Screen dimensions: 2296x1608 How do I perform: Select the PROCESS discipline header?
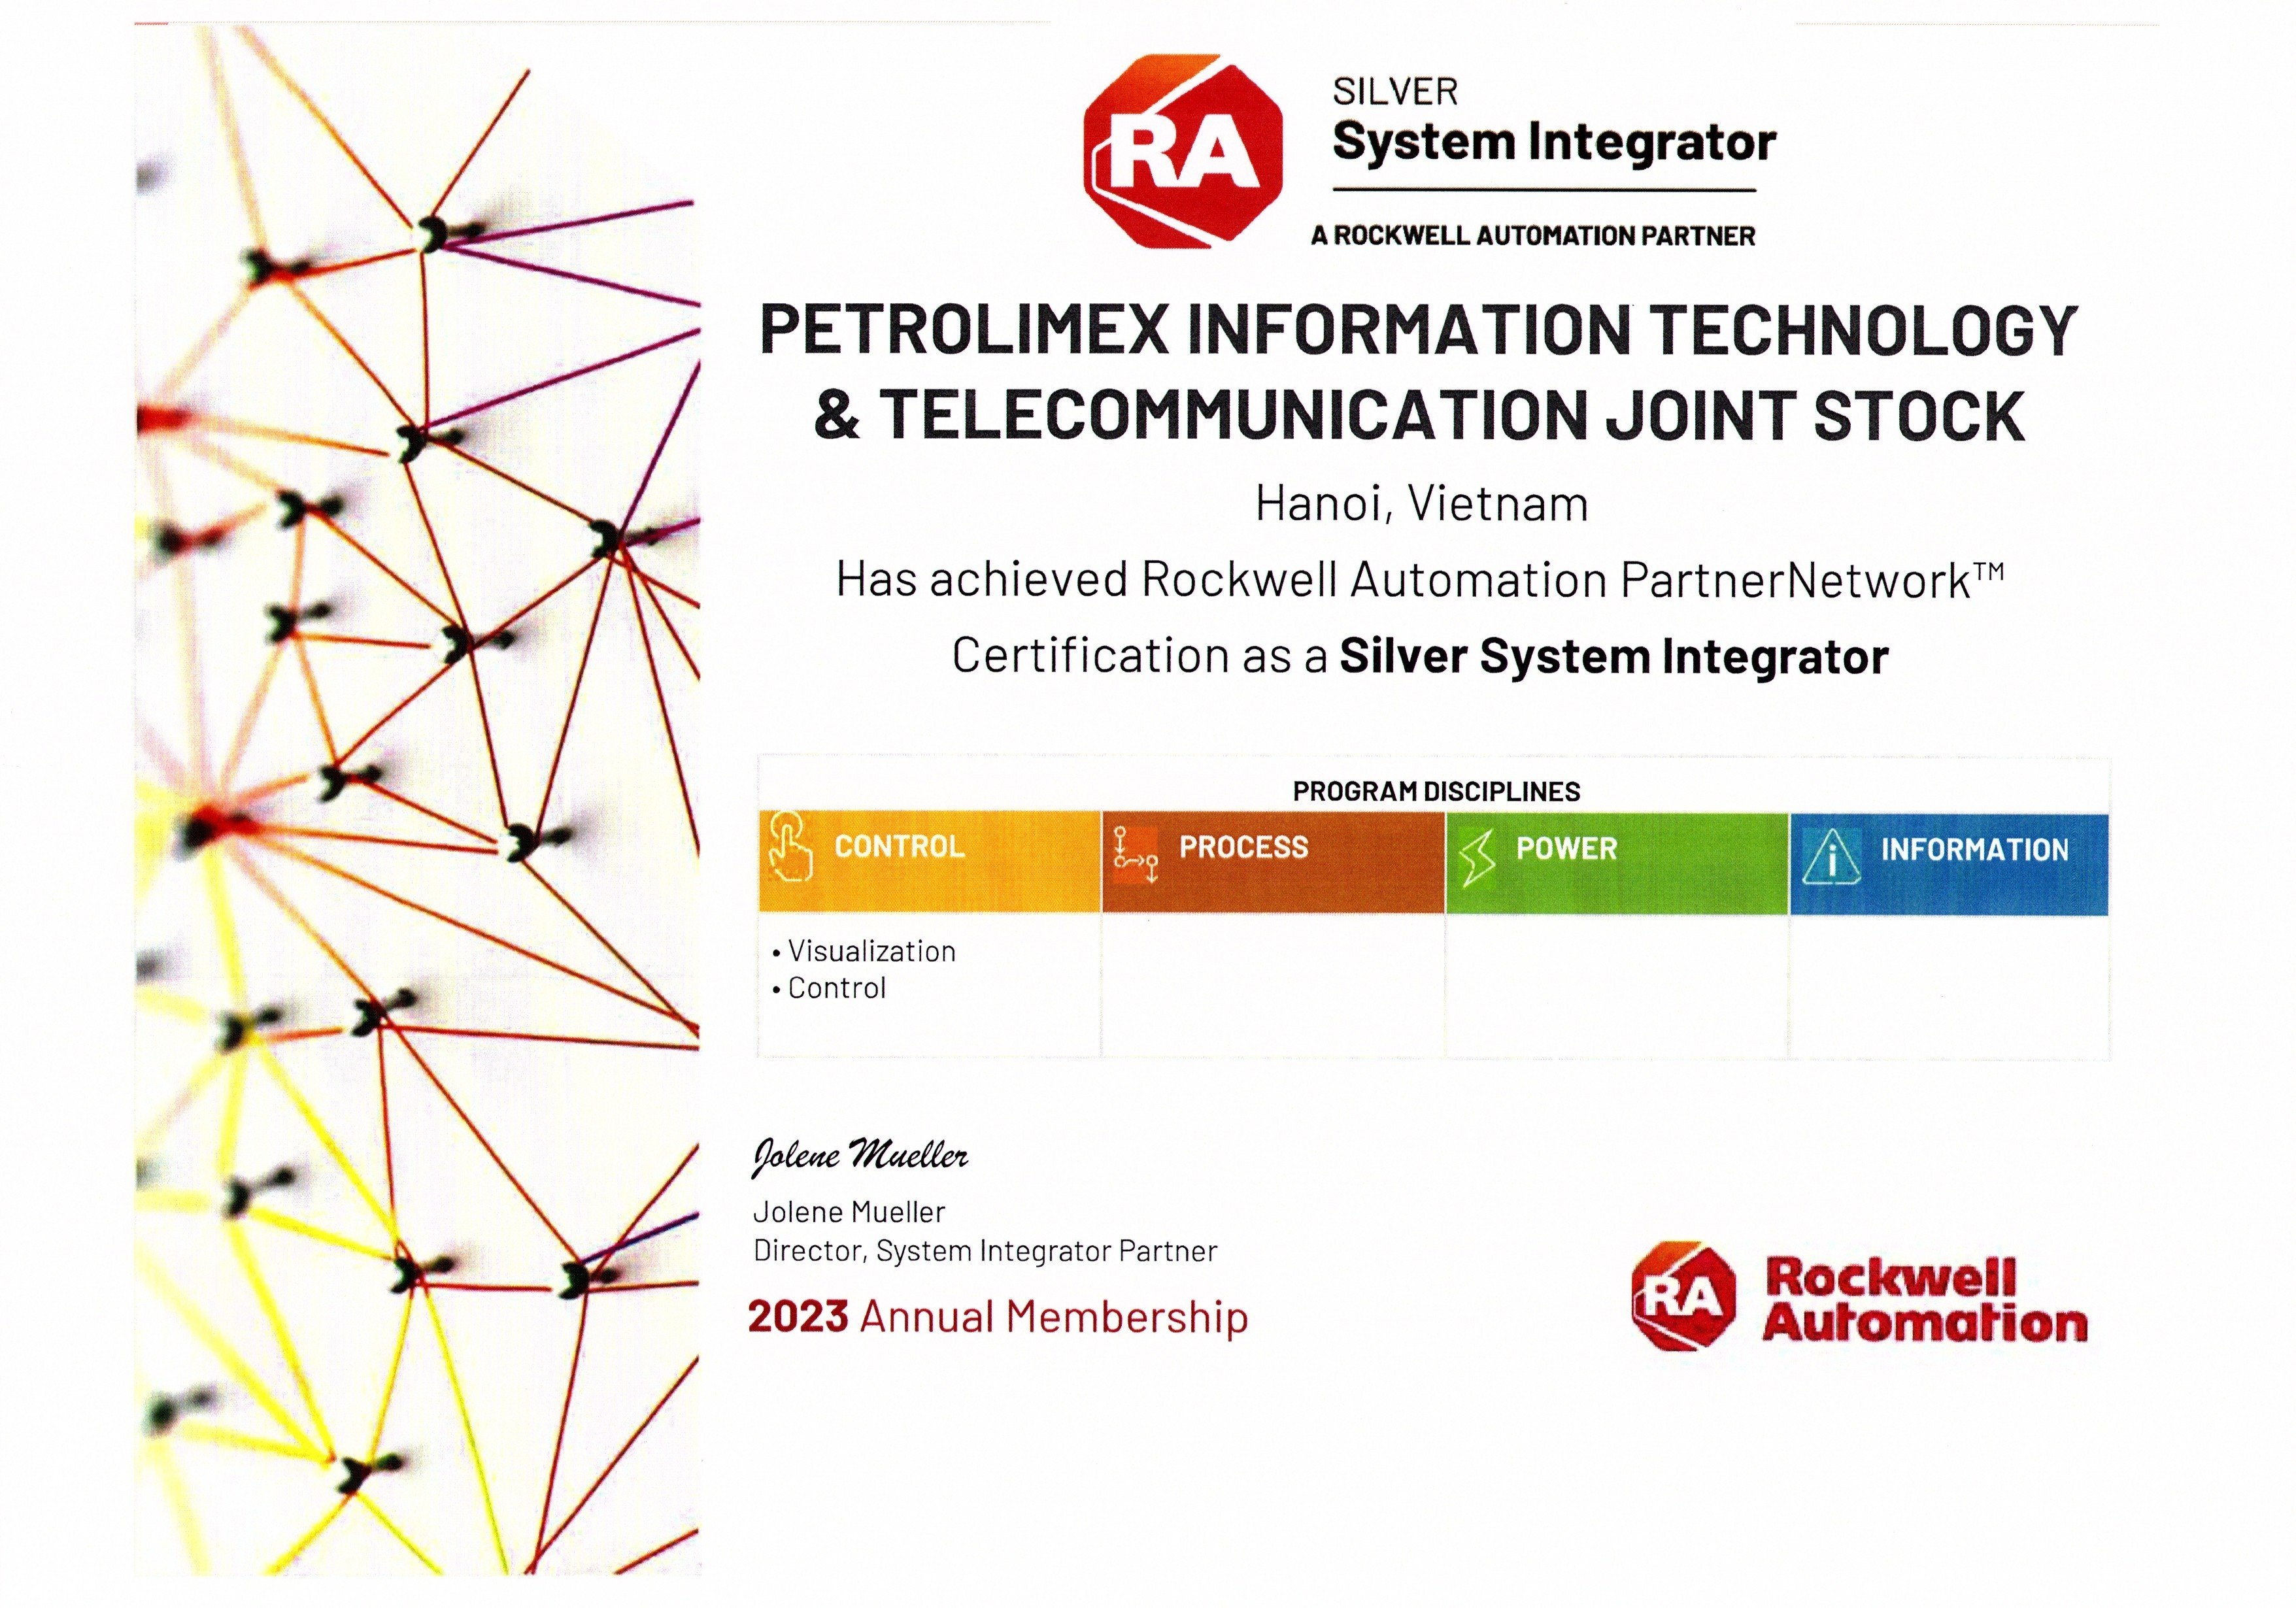click(1273, 862)
